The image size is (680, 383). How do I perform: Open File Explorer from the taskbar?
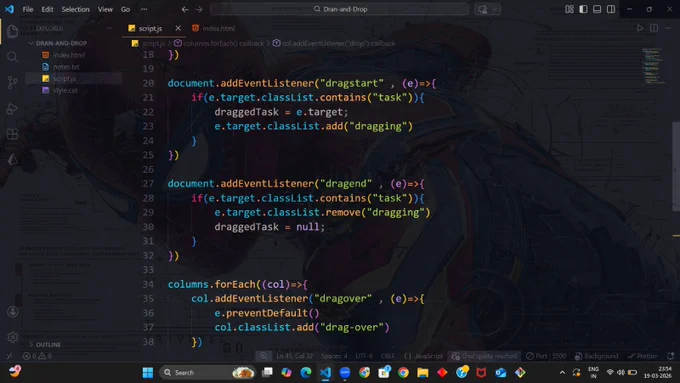(x=423, y=373)
